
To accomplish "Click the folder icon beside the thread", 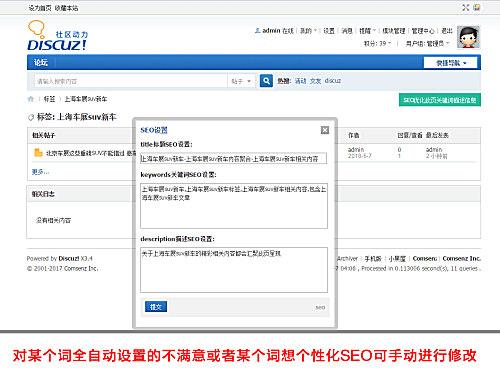I will [38, 153].
